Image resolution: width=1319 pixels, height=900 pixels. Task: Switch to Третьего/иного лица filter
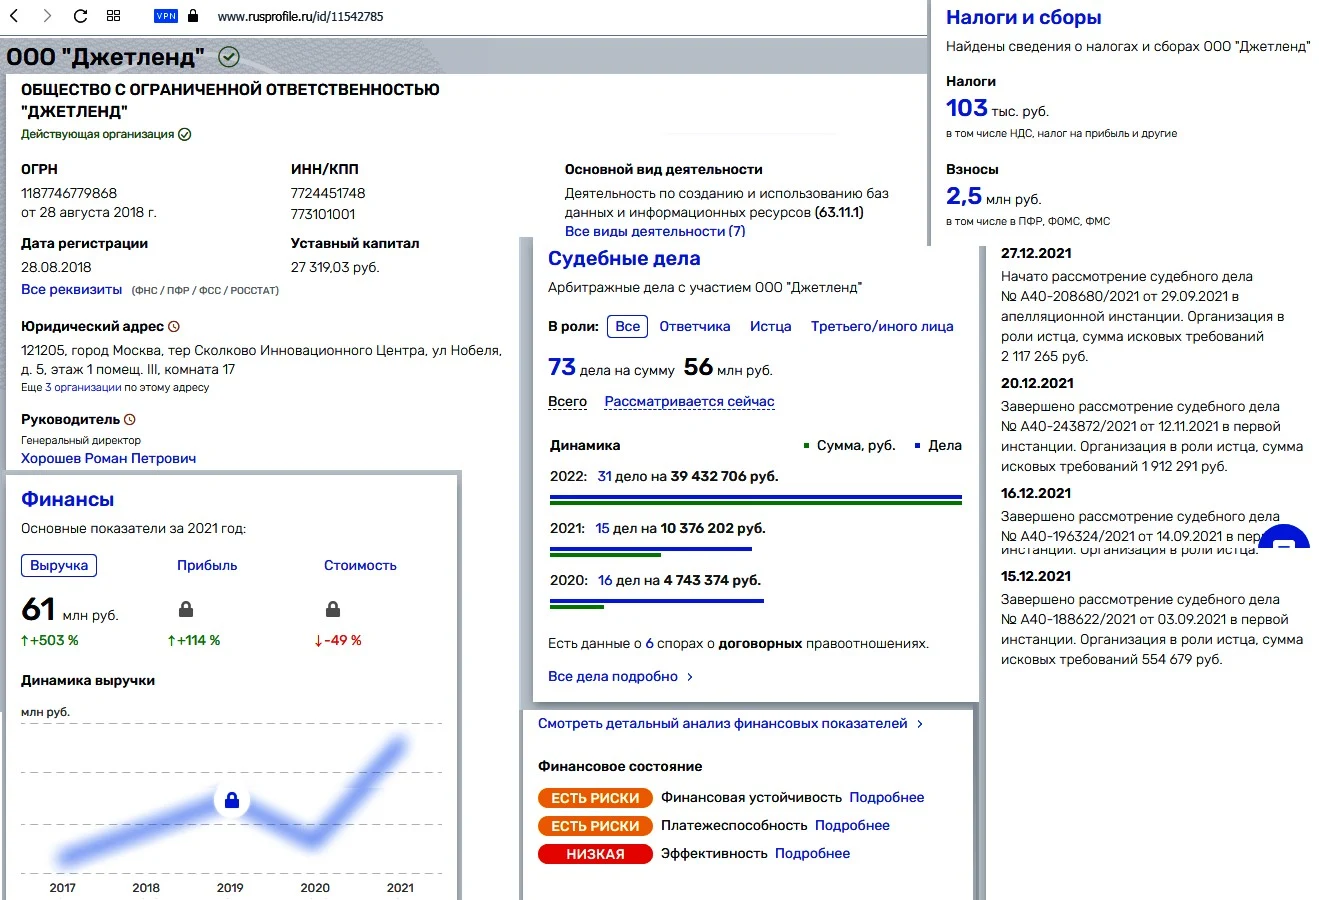click(x=882, y=327)
